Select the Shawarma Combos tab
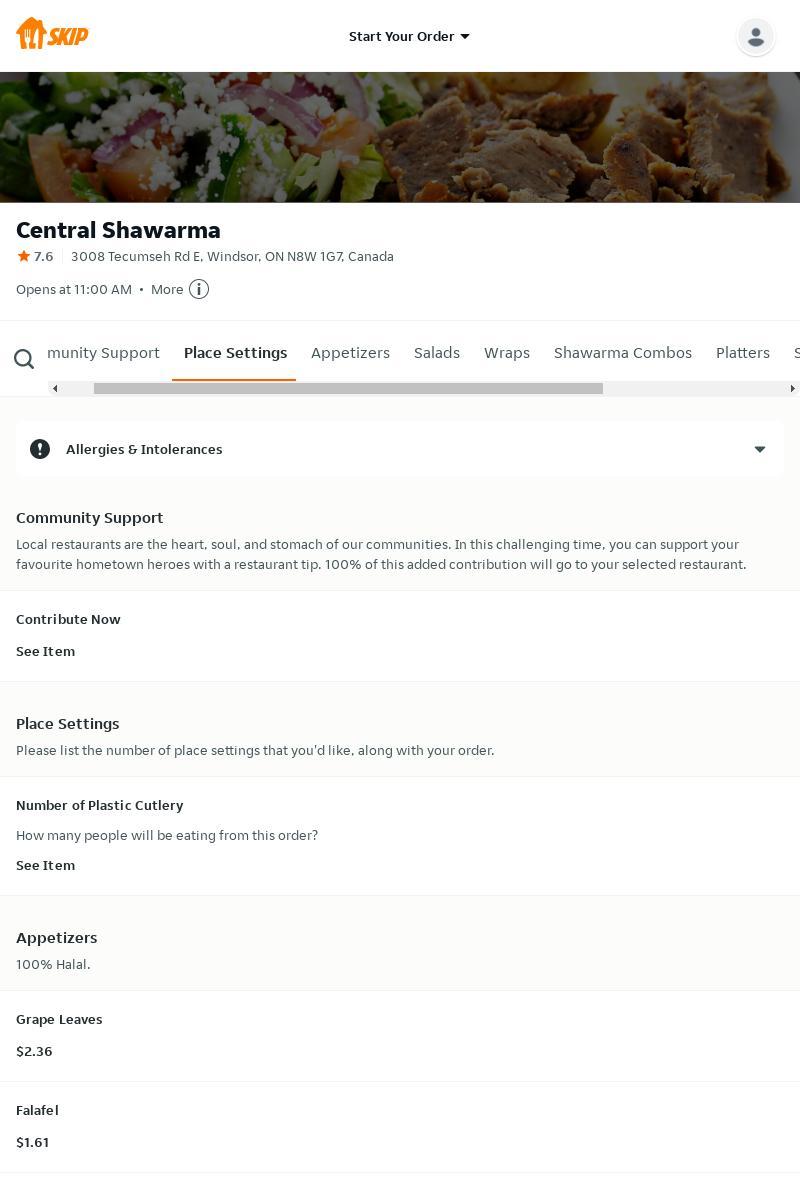The width and height of the screenshot is (800, 1179). tap(622, 353)
